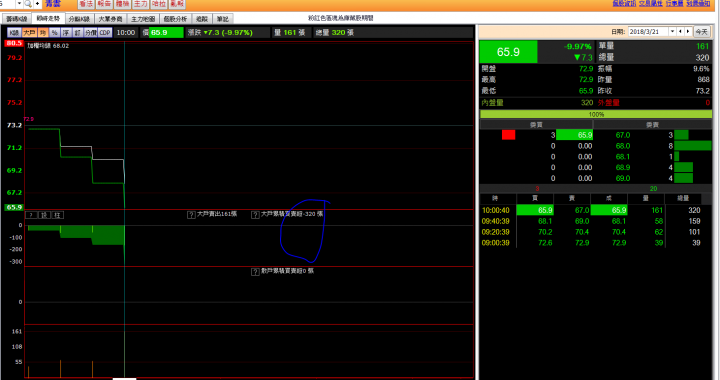Image resolution: width=720 pixels, height=380 pixels.
Task: Click the 68.9 ask price
Action: (x=623, y=168)
